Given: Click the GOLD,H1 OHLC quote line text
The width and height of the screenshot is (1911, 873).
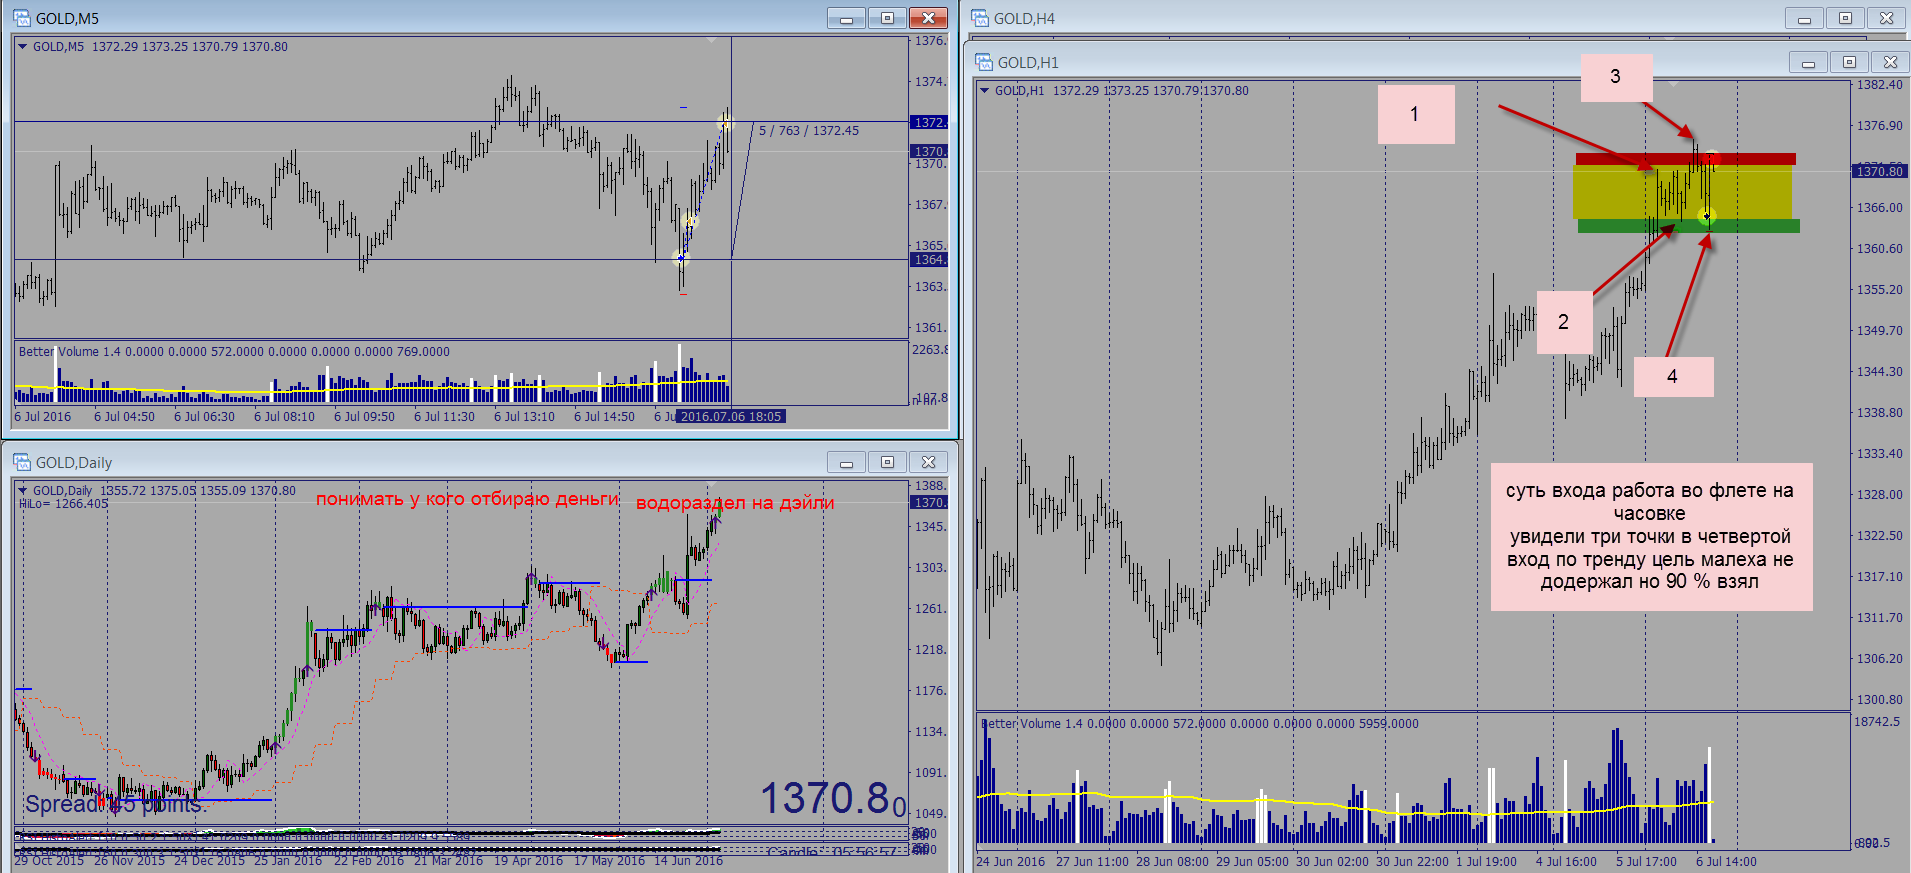Looking at the screenshot, I should click(1122, 91).
